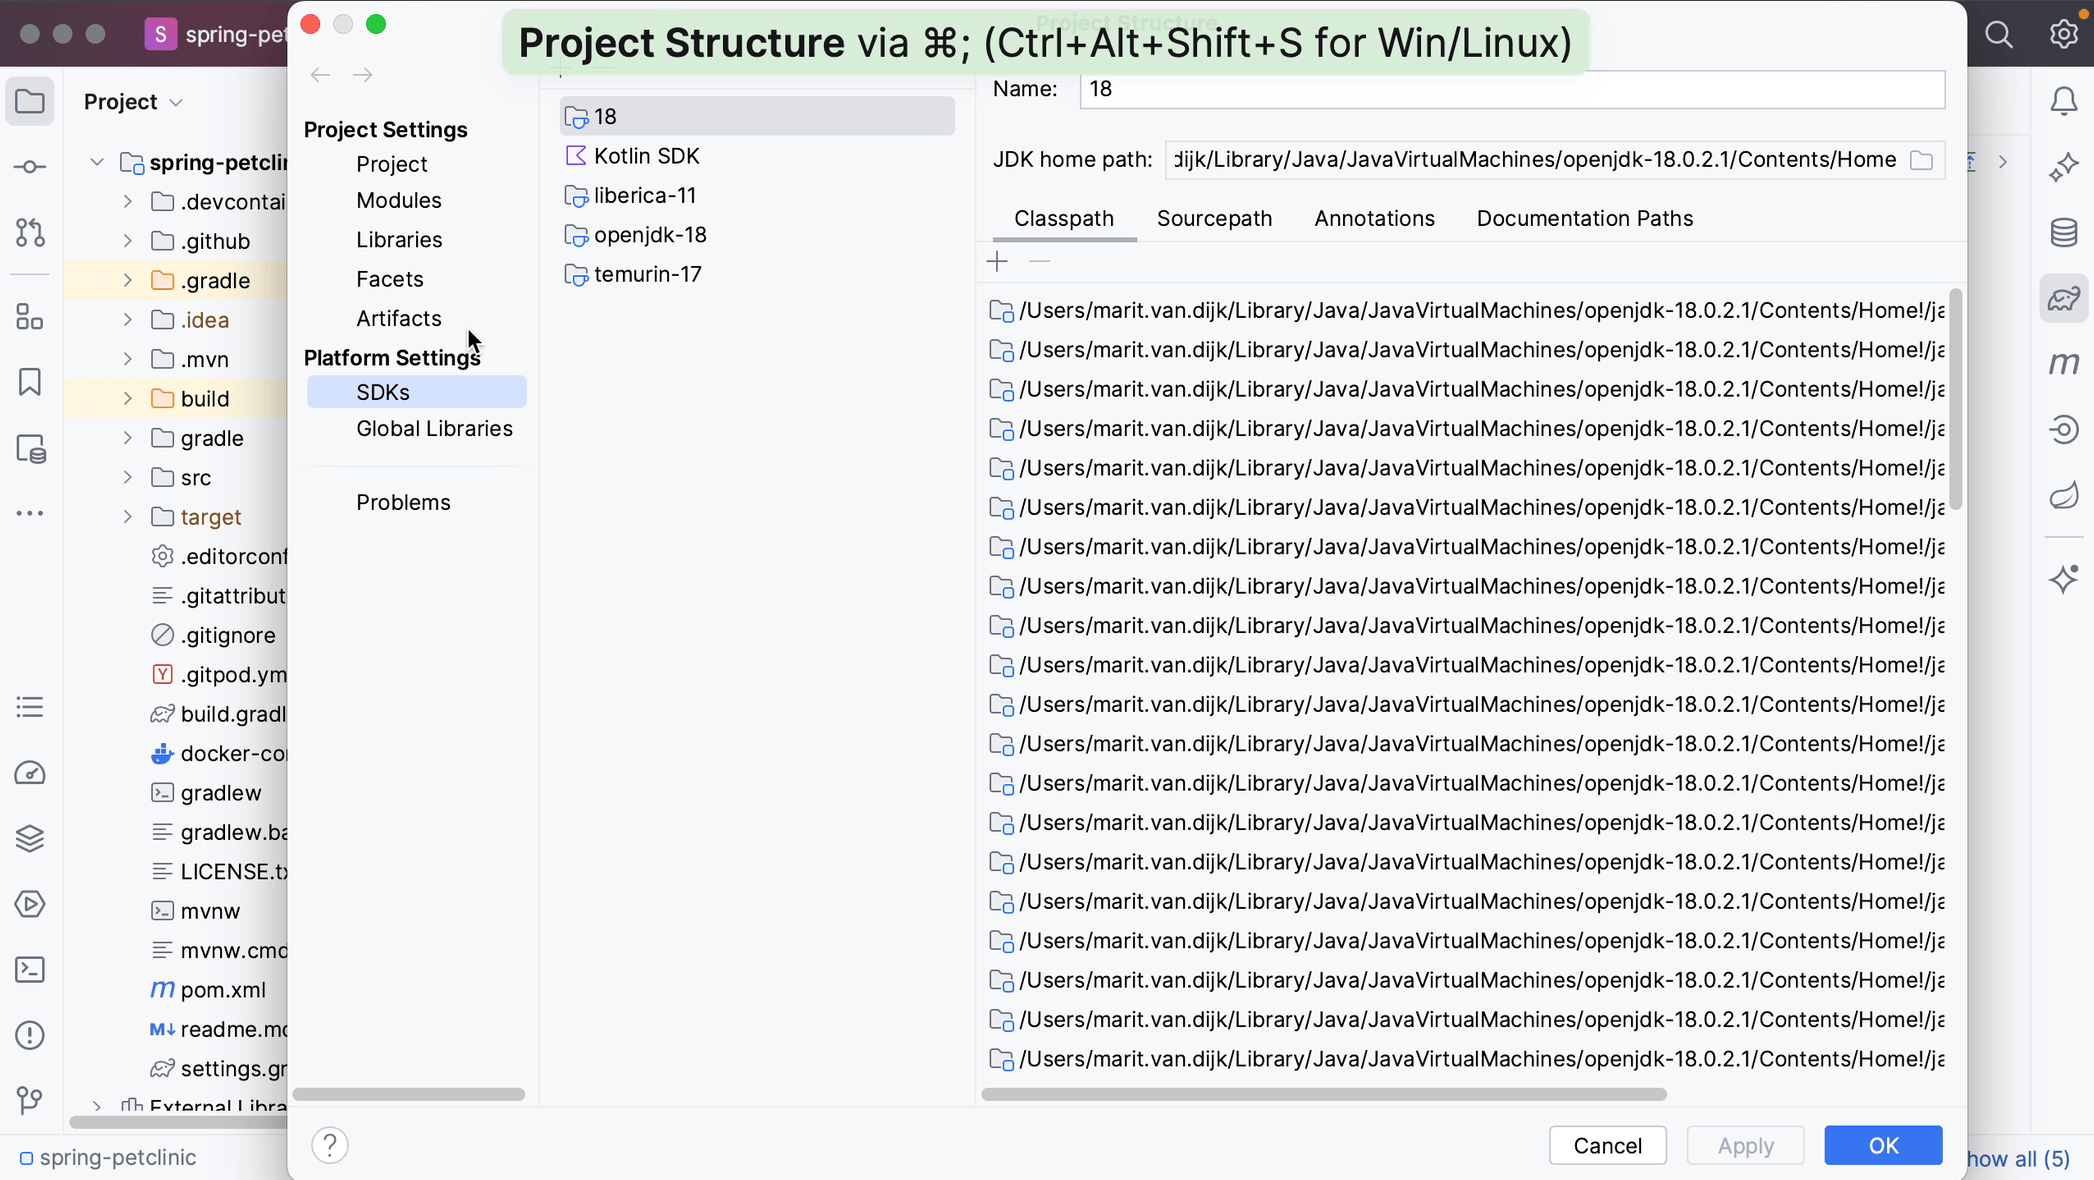Select the Problems icon in left sidebar
Screen dimensions: 2094x1180
[30, 1036]
